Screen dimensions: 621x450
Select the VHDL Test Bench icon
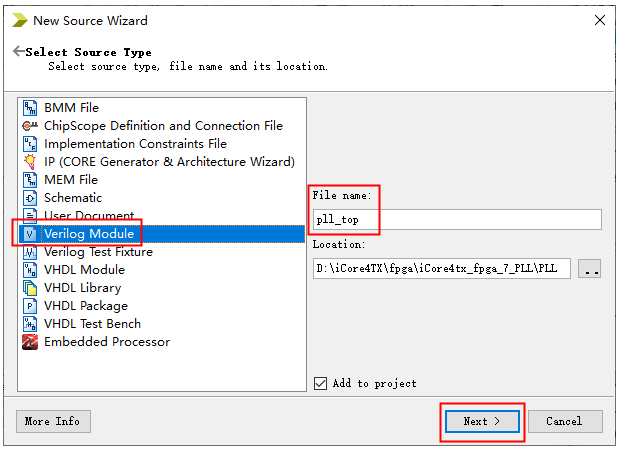29,324
